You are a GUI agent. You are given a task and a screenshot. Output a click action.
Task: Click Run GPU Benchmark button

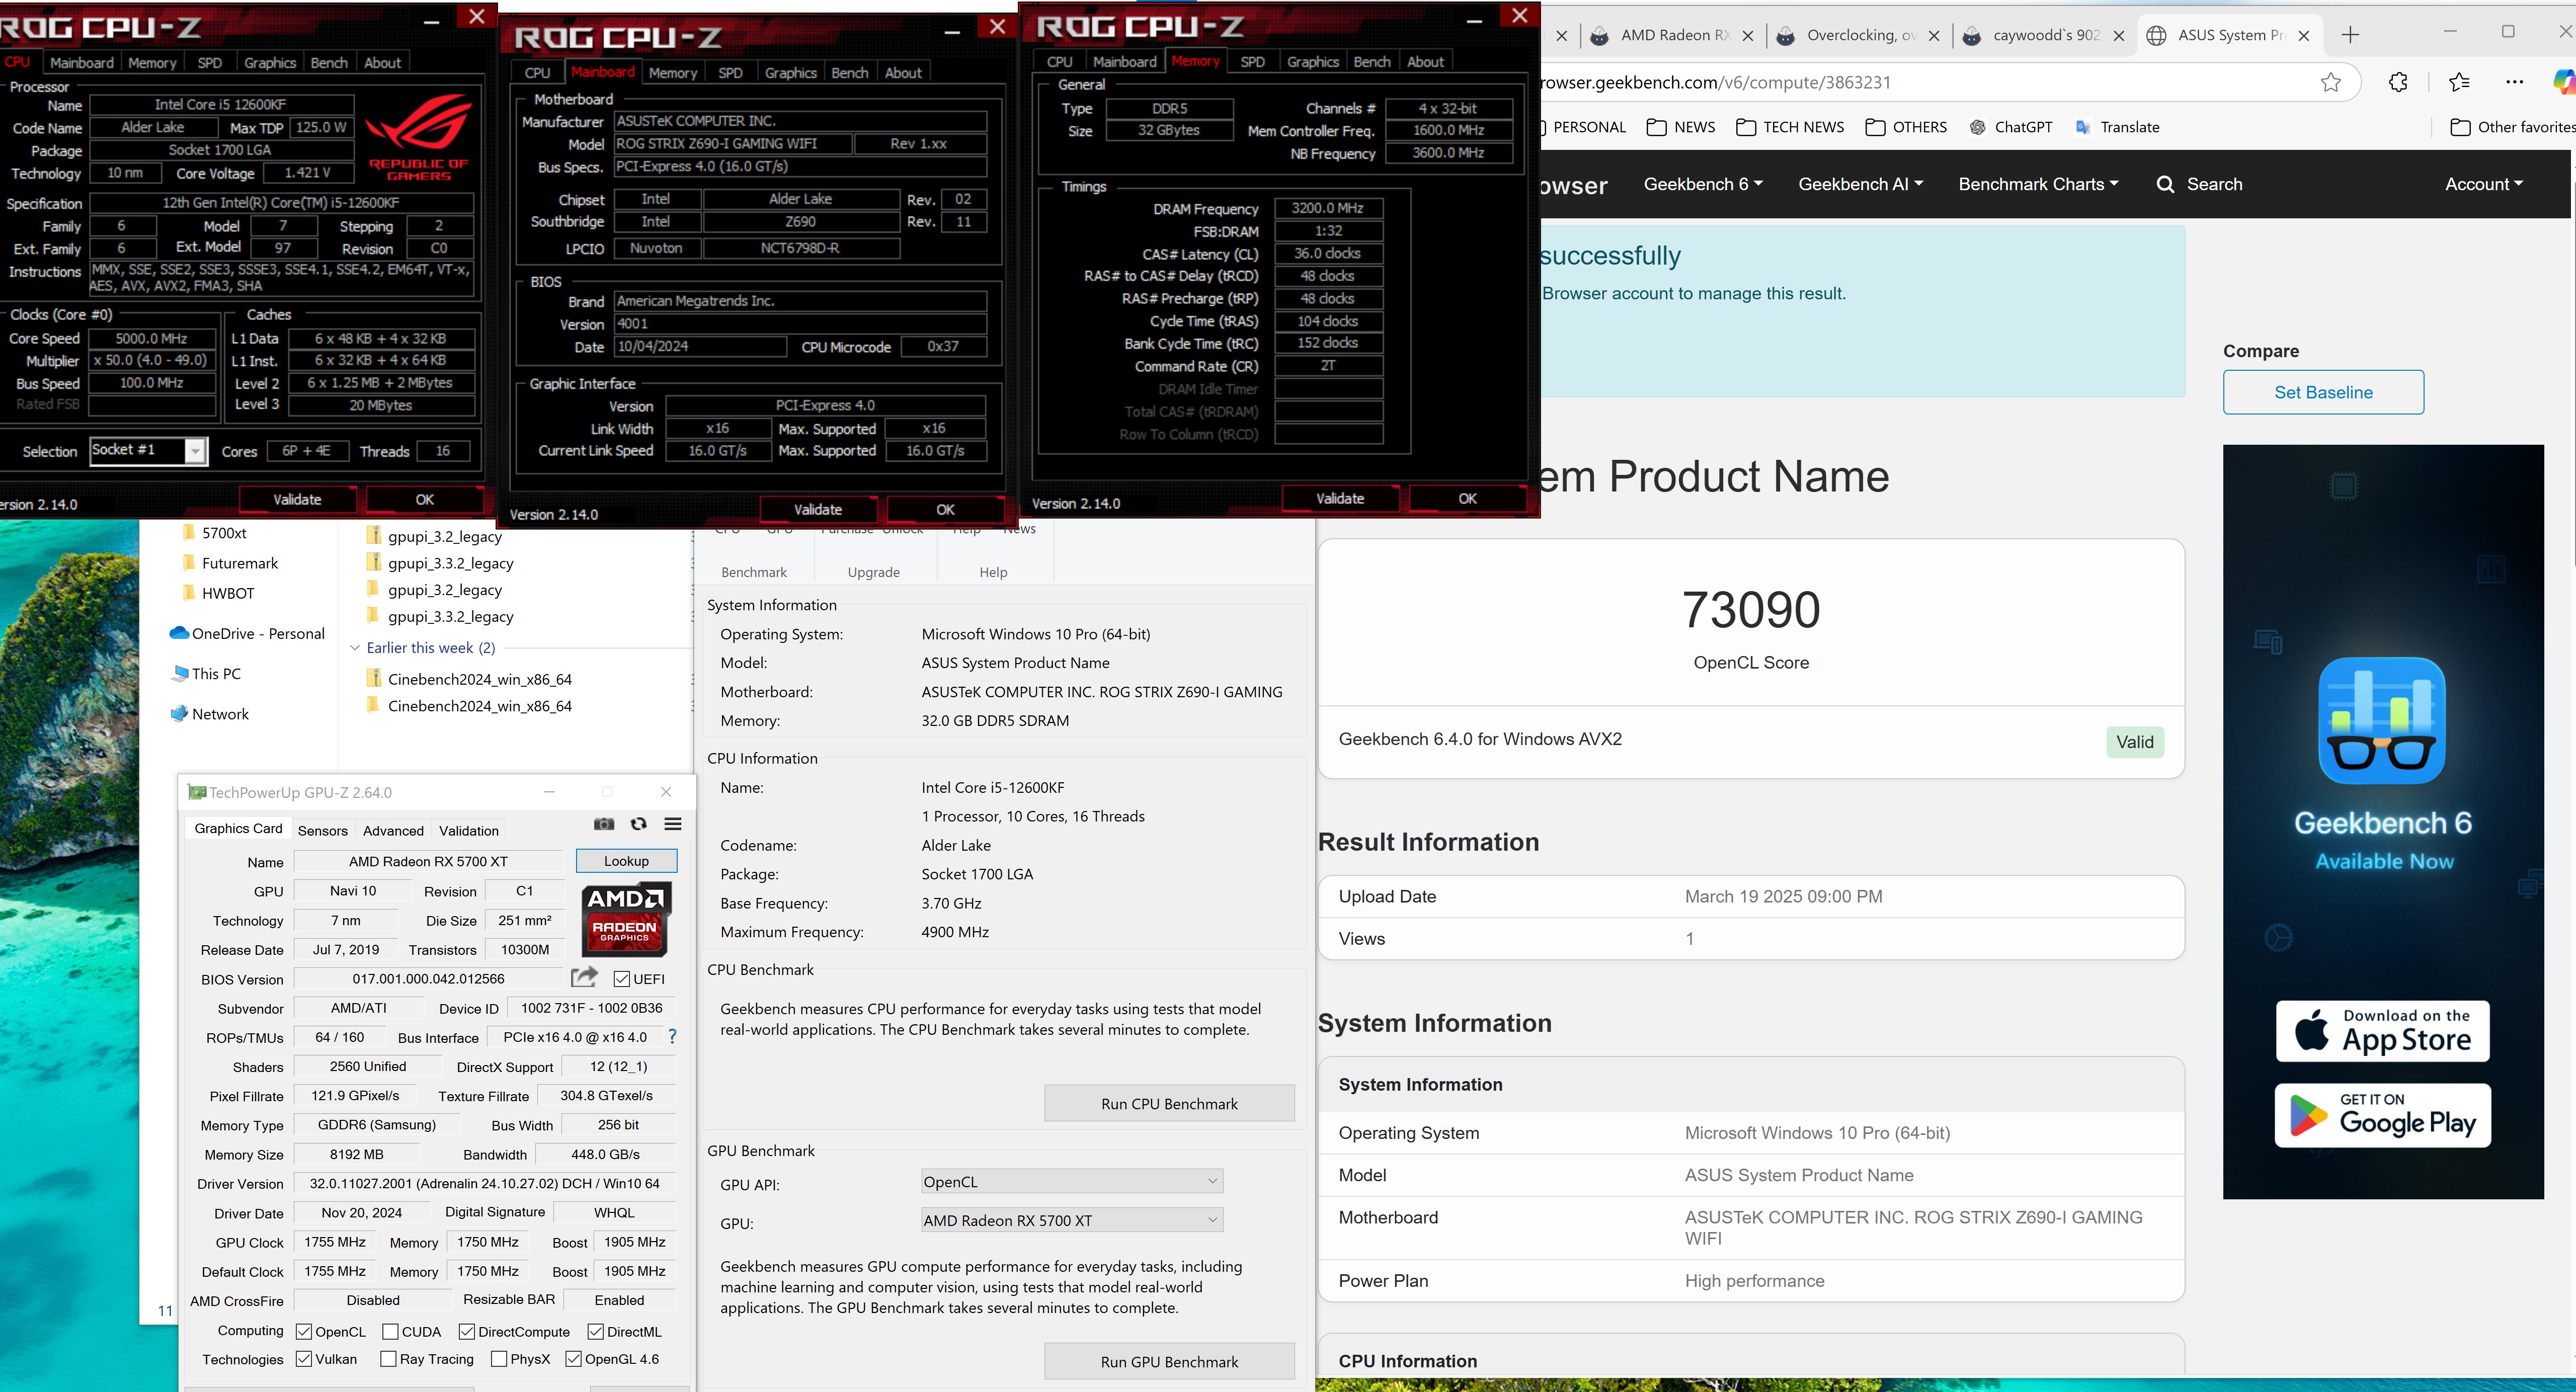click(x=1169, y=1362)
